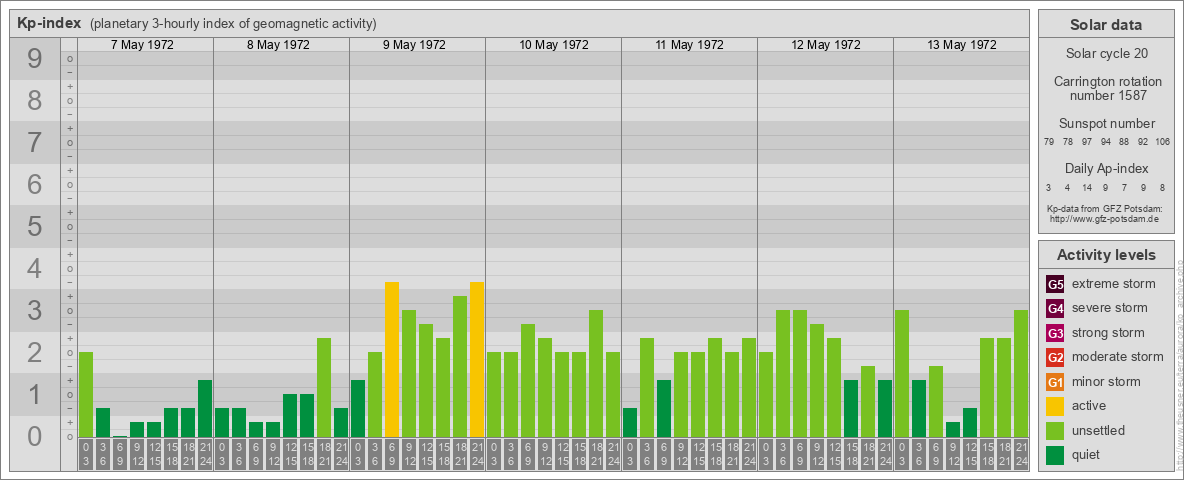Click the large Kp scale number 5
Screen dimensions: 1184x480
coord(35,226)
